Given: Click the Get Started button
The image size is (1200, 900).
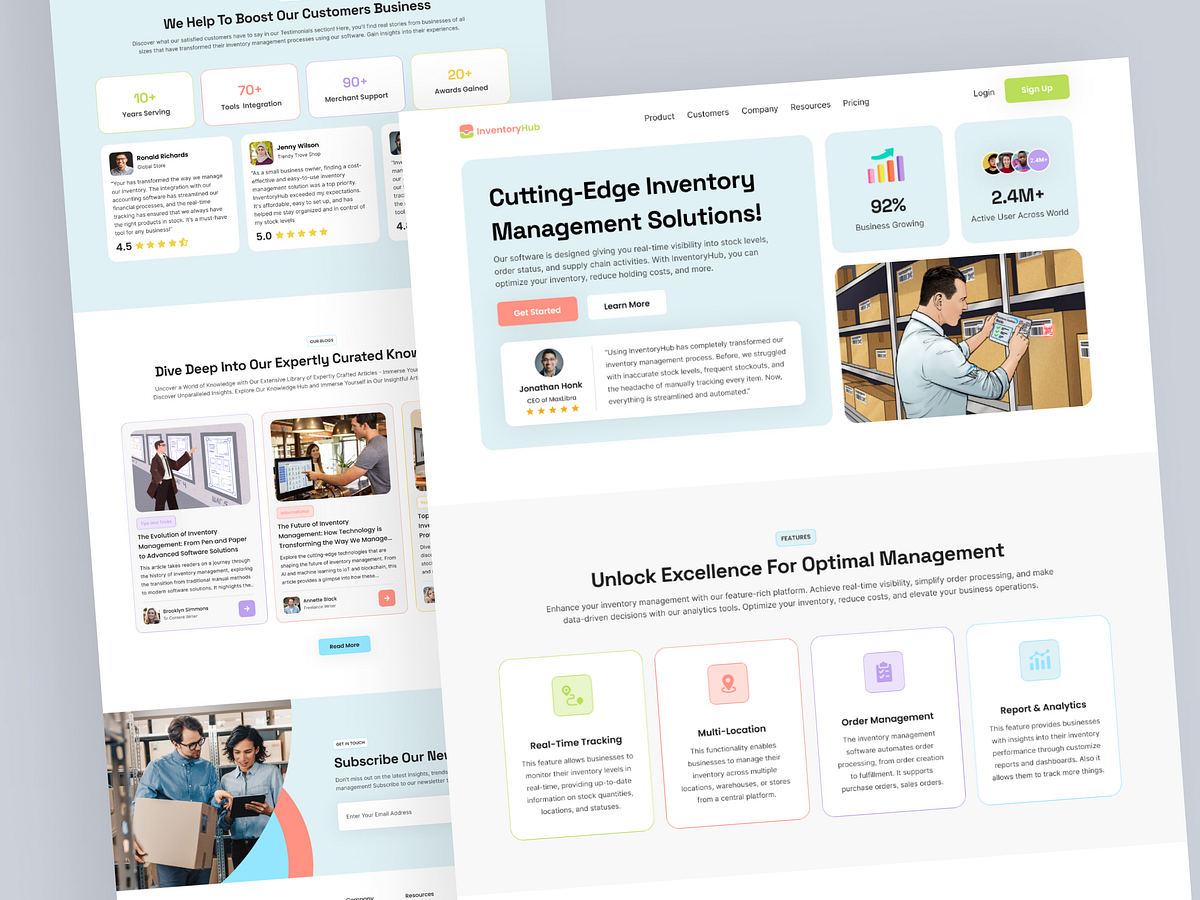Looking at the screenshot, I should pos(537,311).
